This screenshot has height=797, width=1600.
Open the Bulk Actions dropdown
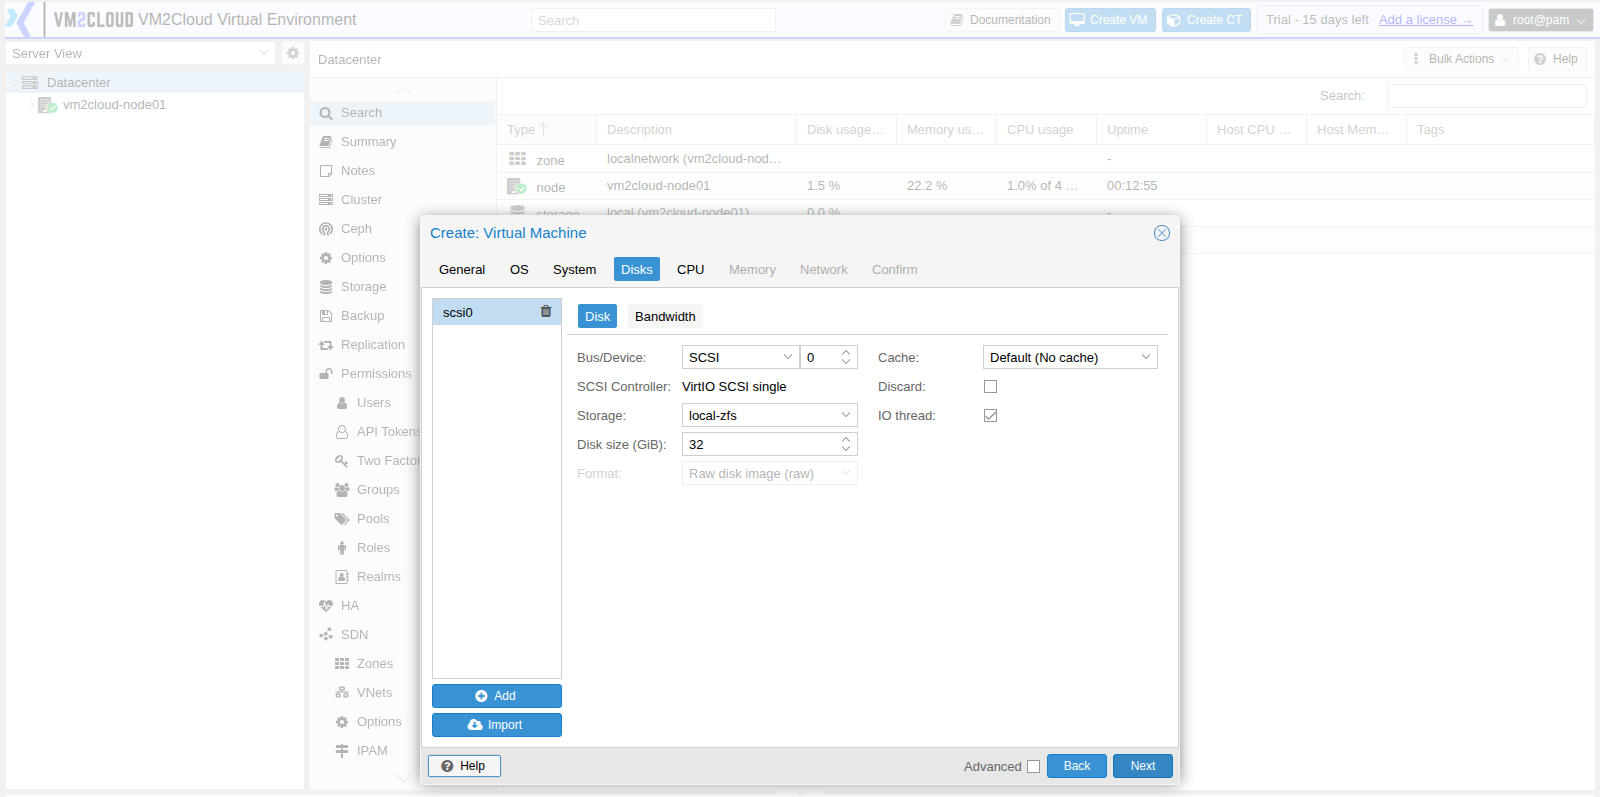click(1461, 59)
